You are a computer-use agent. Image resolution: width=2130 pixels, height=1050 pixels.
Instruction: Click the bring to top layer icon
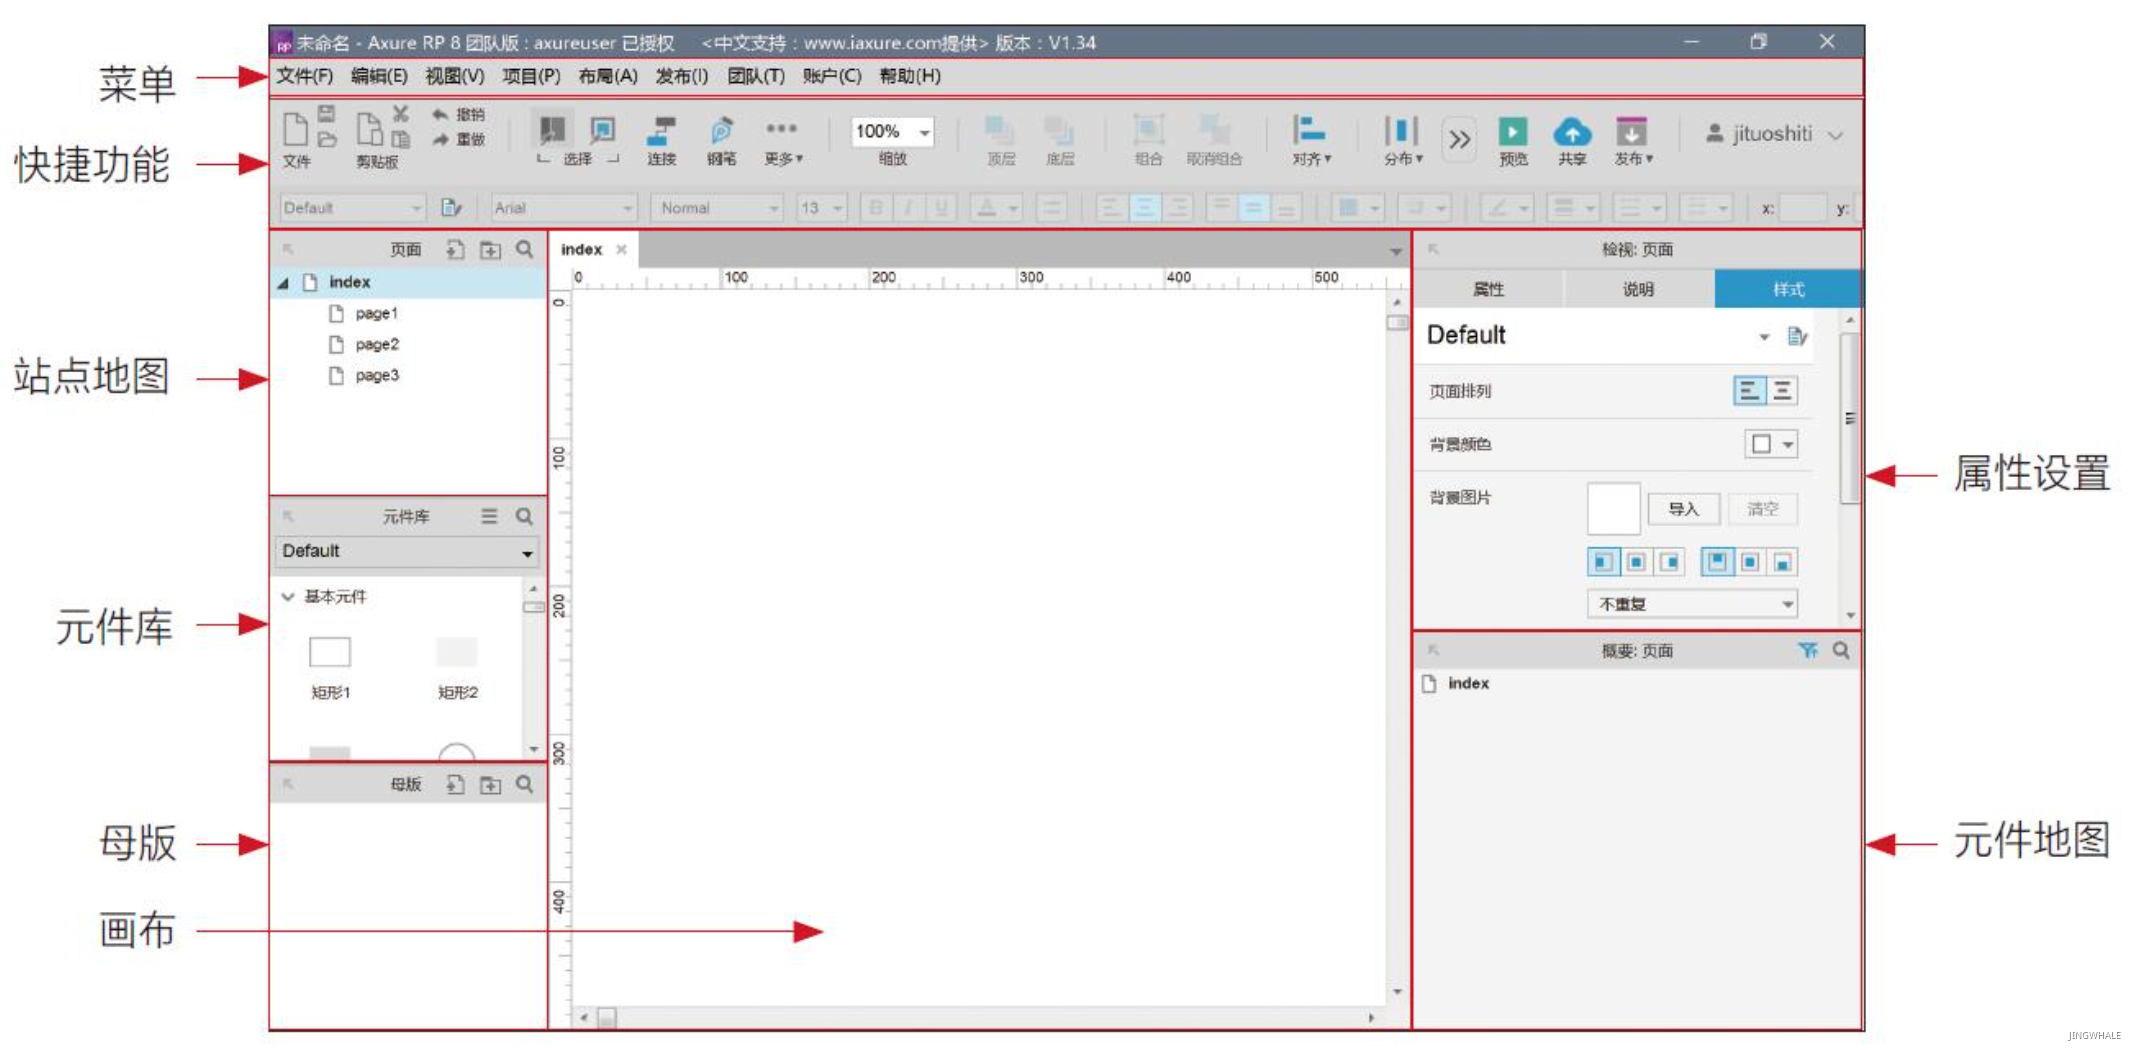tap(1000, 131)
